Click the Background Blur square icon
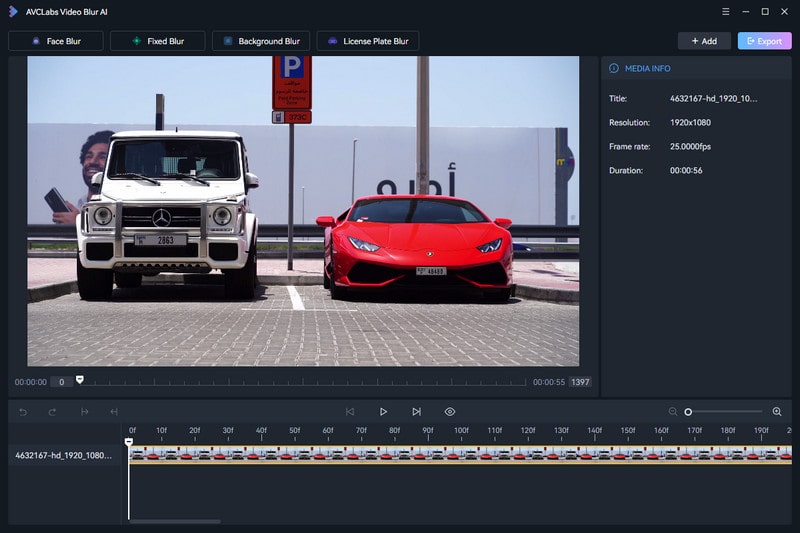 click(228, 41)
